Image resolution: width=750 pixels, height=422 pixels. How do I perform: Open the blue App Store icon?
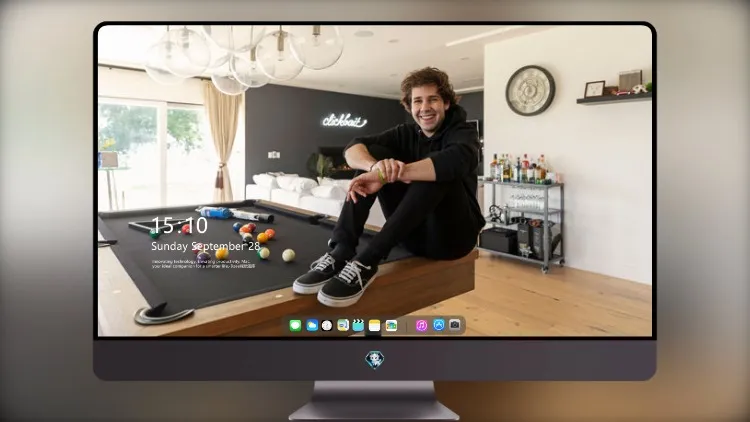pos(439,325)
